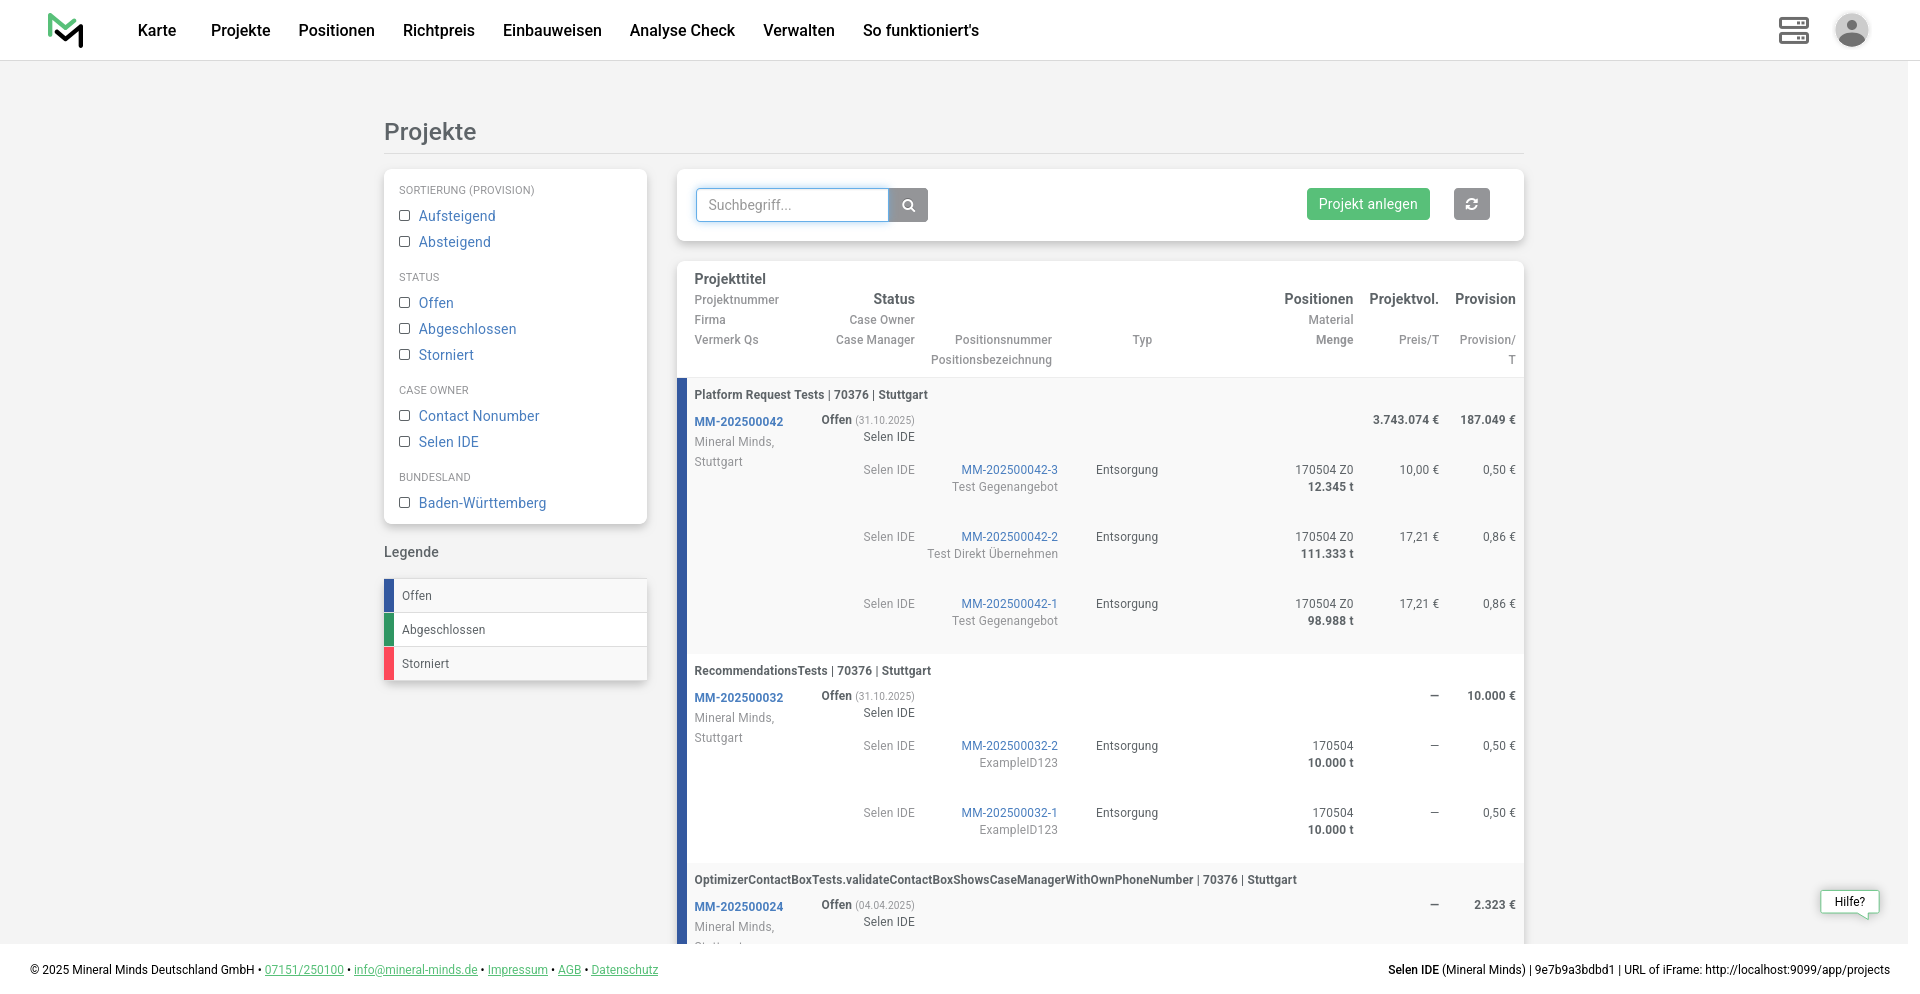Open the Datenschutz footer link
This screenshot has height=994, width=1920.
(x=624, y=970)
